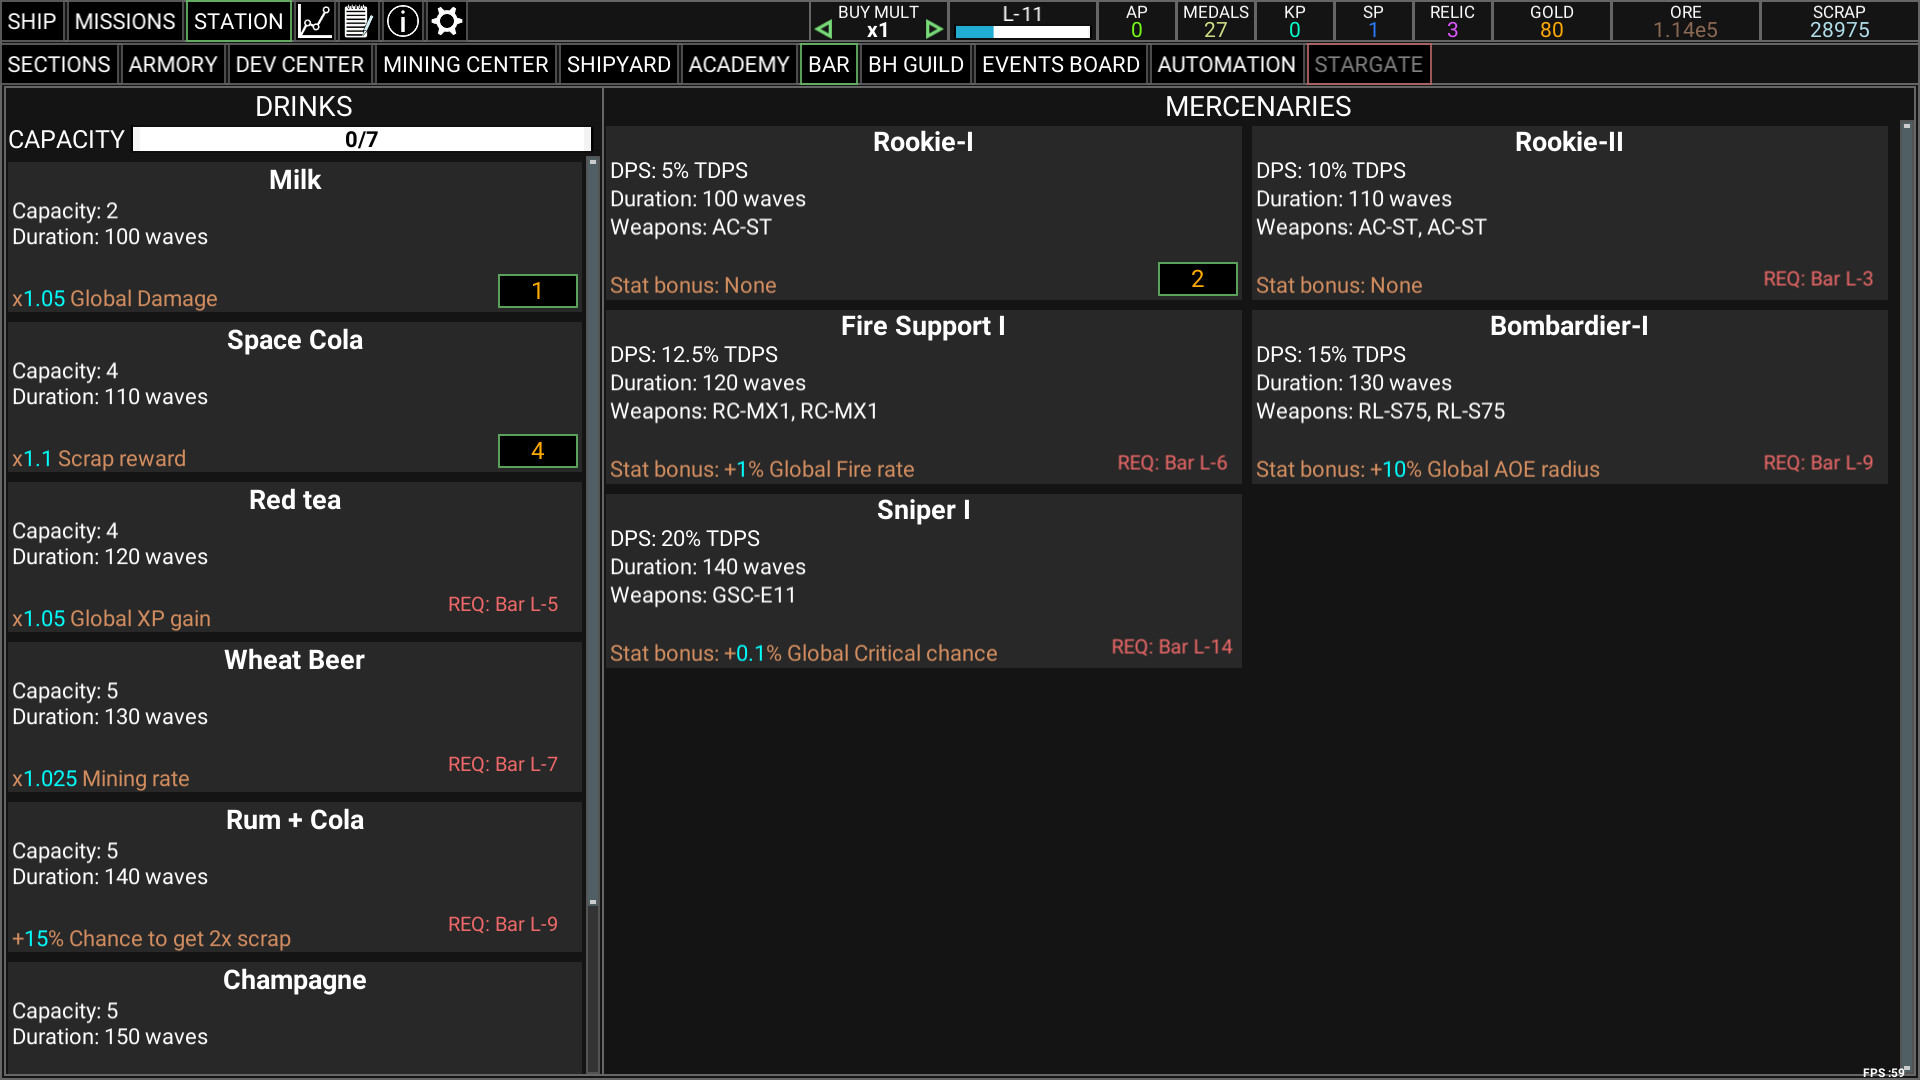
Task: Click the SCRAP resource display
Action: coord(1839,21)
